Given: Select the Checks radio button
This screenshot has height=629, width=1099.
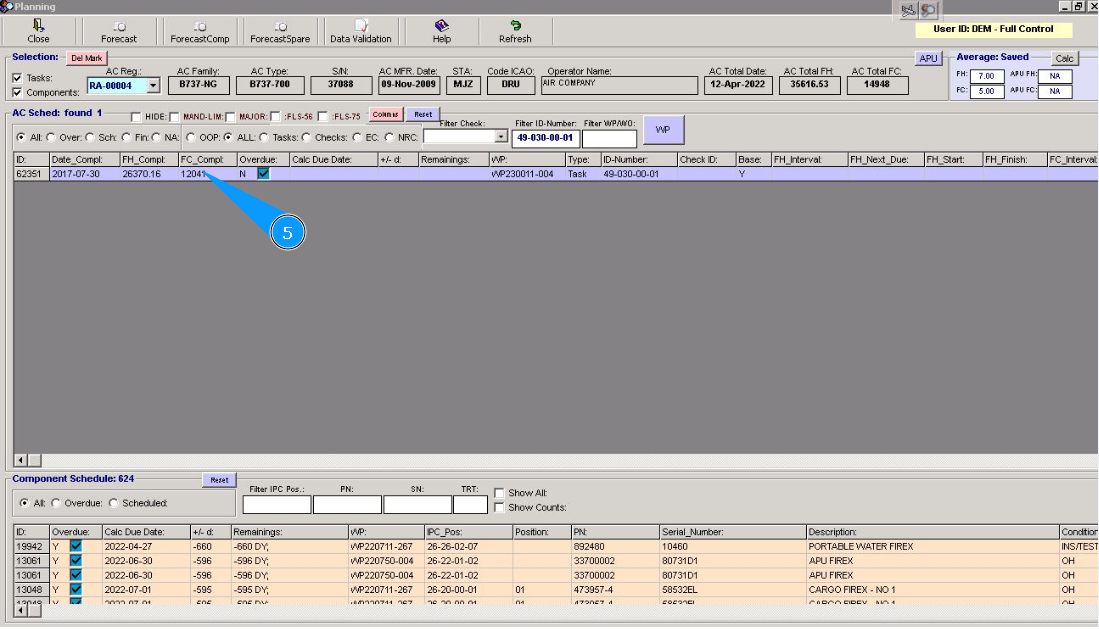Looking at the screenshot, I should point(306,137).
